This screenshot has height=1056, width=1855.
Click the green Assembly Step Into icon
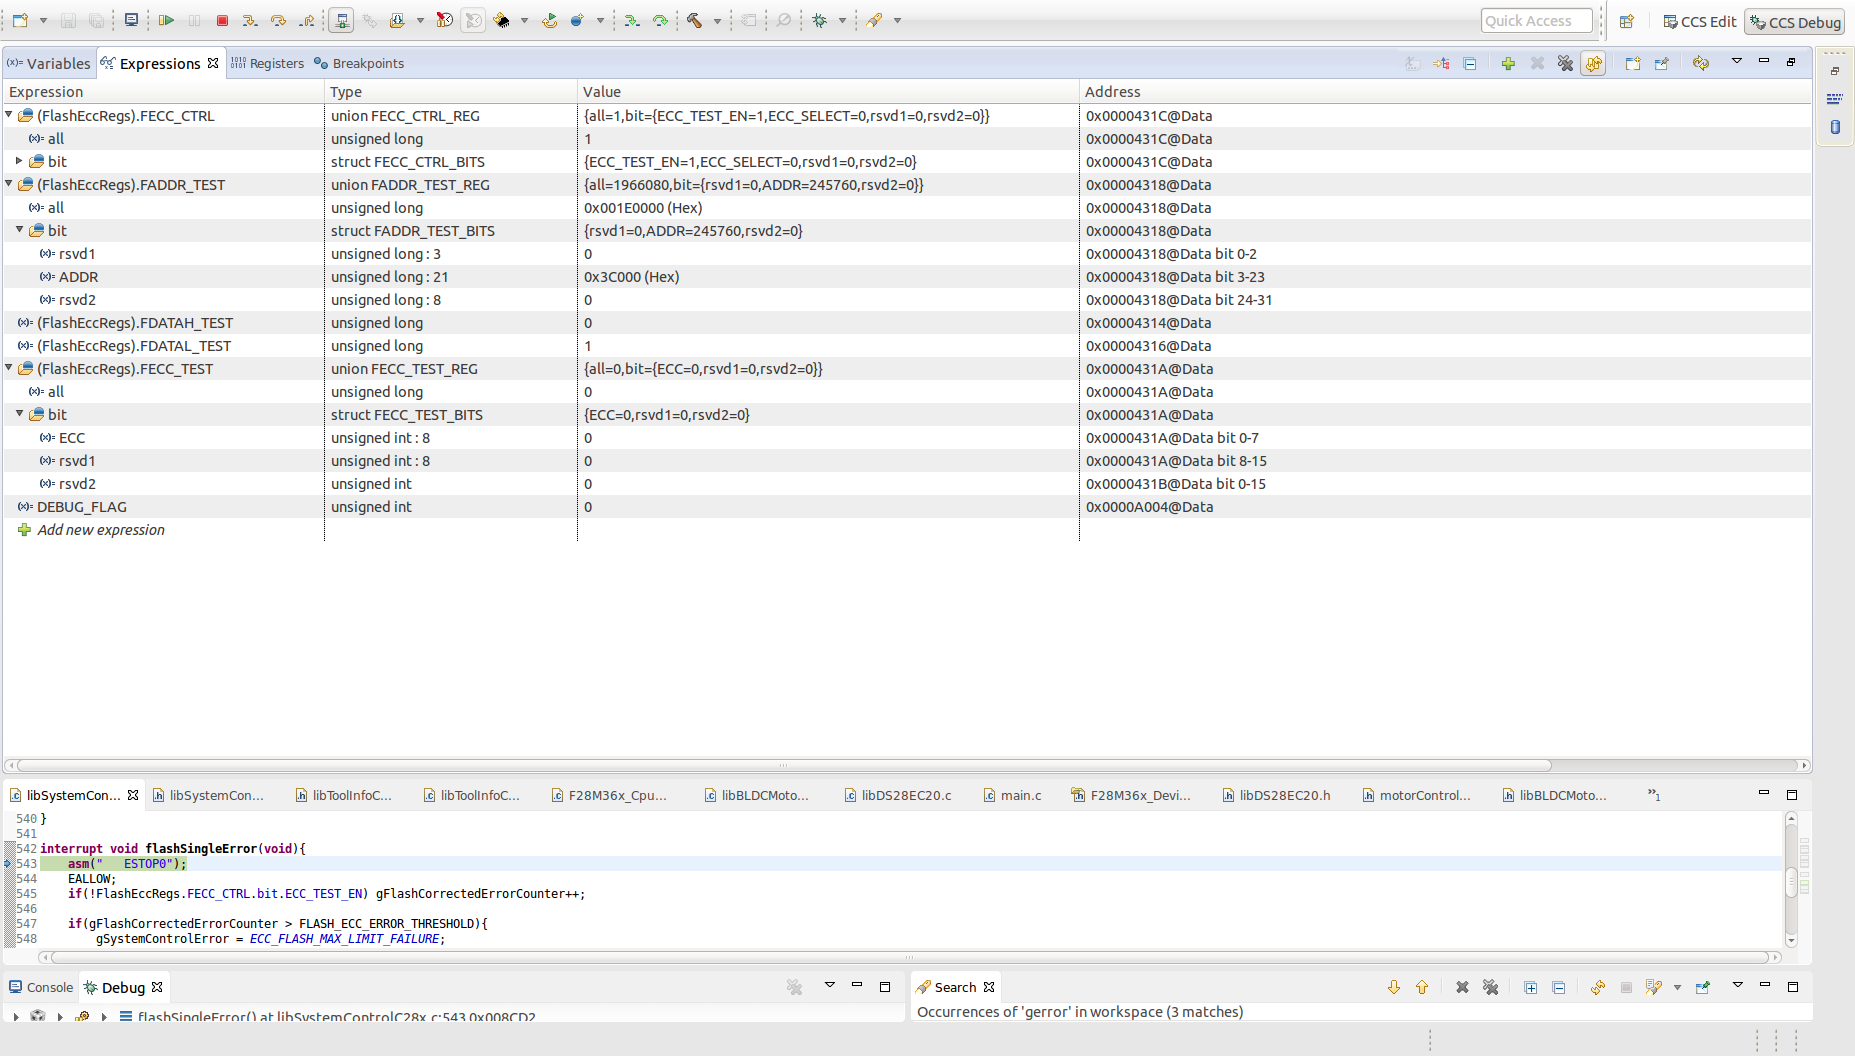coord(632,20)
